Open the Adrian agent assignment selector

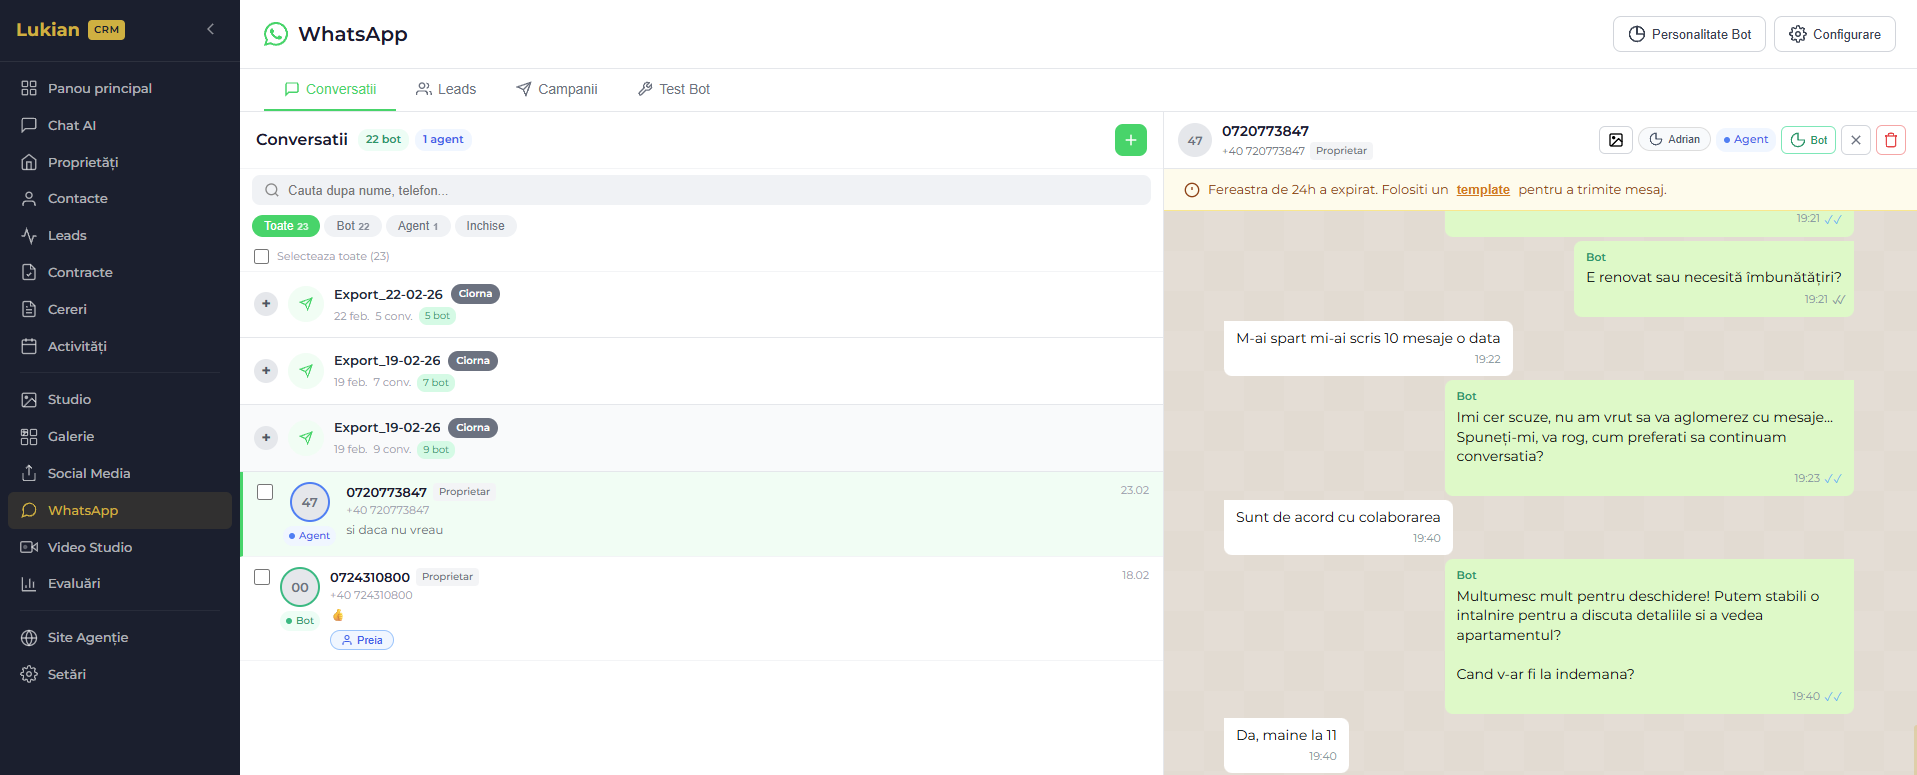[x=1674, y=140]
